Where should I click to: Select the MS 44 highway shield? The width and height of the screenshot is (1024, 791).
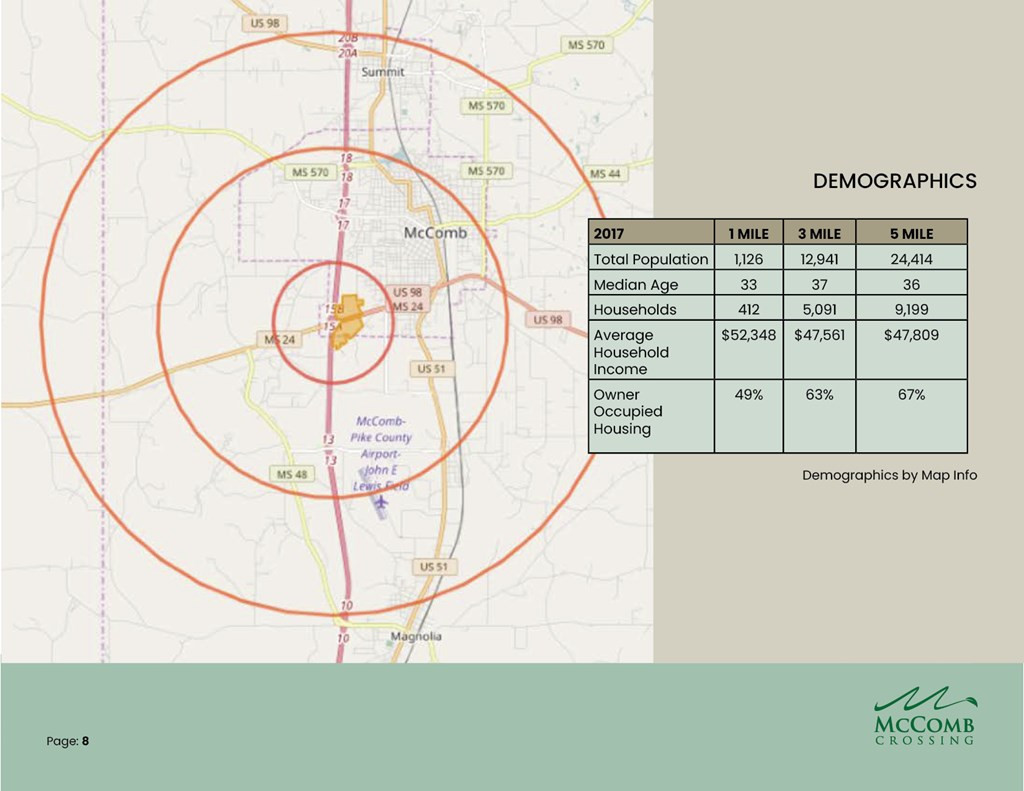coord(605,174)
